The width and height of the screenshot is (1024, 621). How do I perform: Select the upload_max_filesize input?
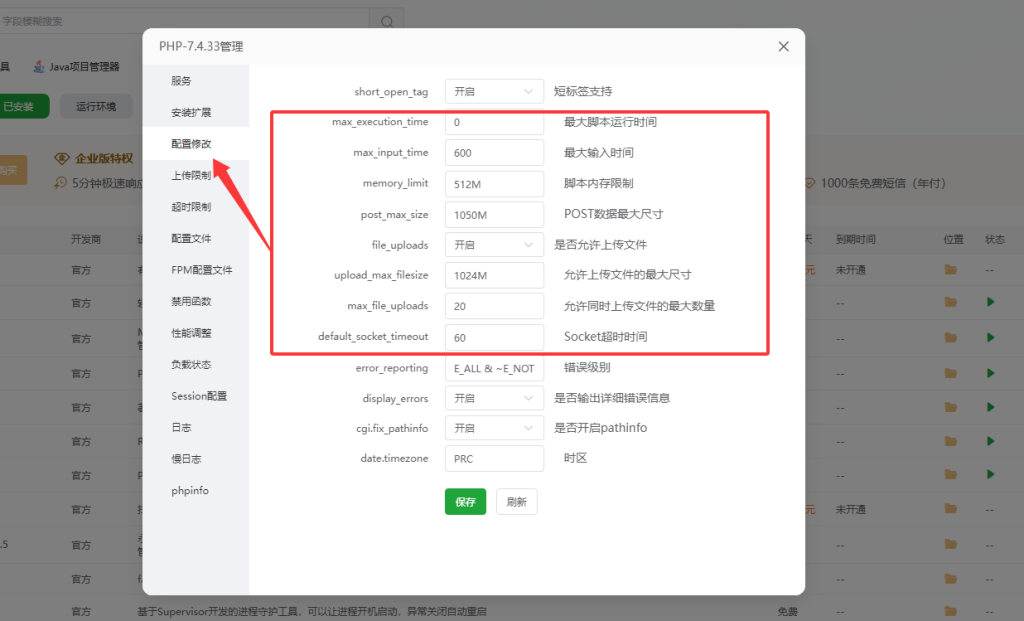tap(494, 276)
